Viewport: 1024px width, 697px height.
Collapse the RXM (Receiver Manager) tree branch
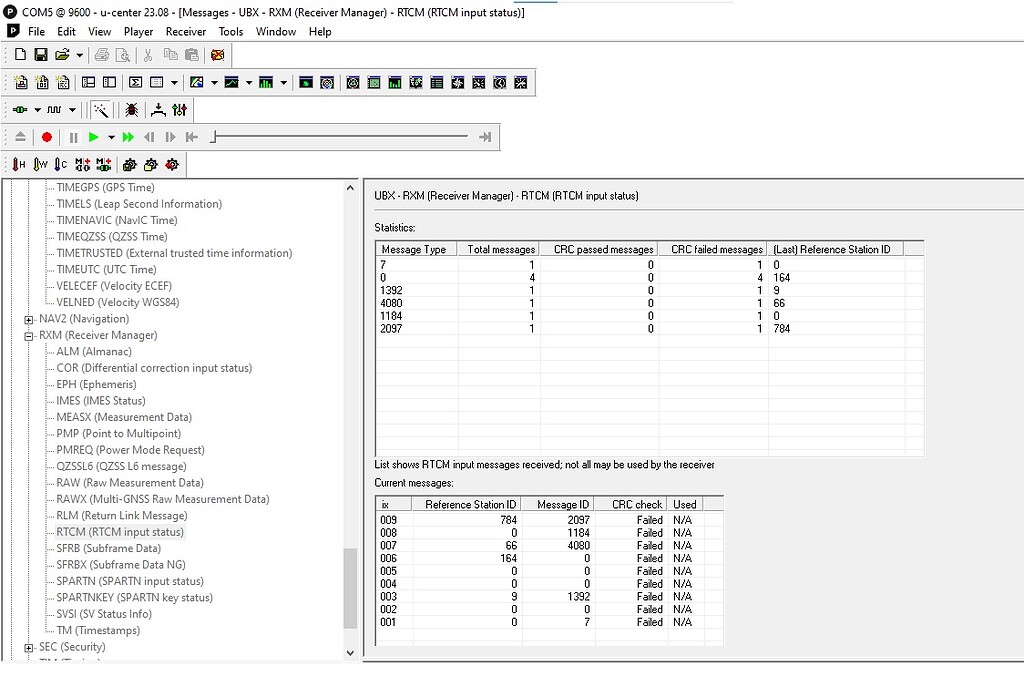(x=30, y=335)
